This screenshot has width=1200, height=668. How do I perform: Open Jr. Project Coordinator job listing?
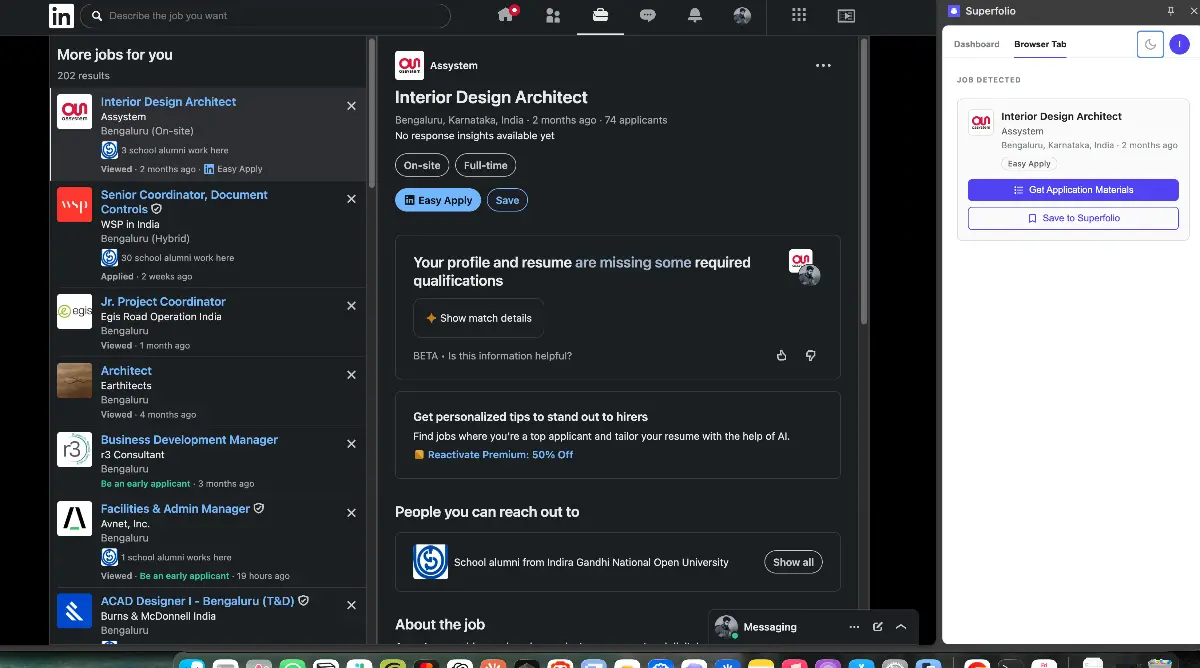pyautogui.click(x=163, y=301)
